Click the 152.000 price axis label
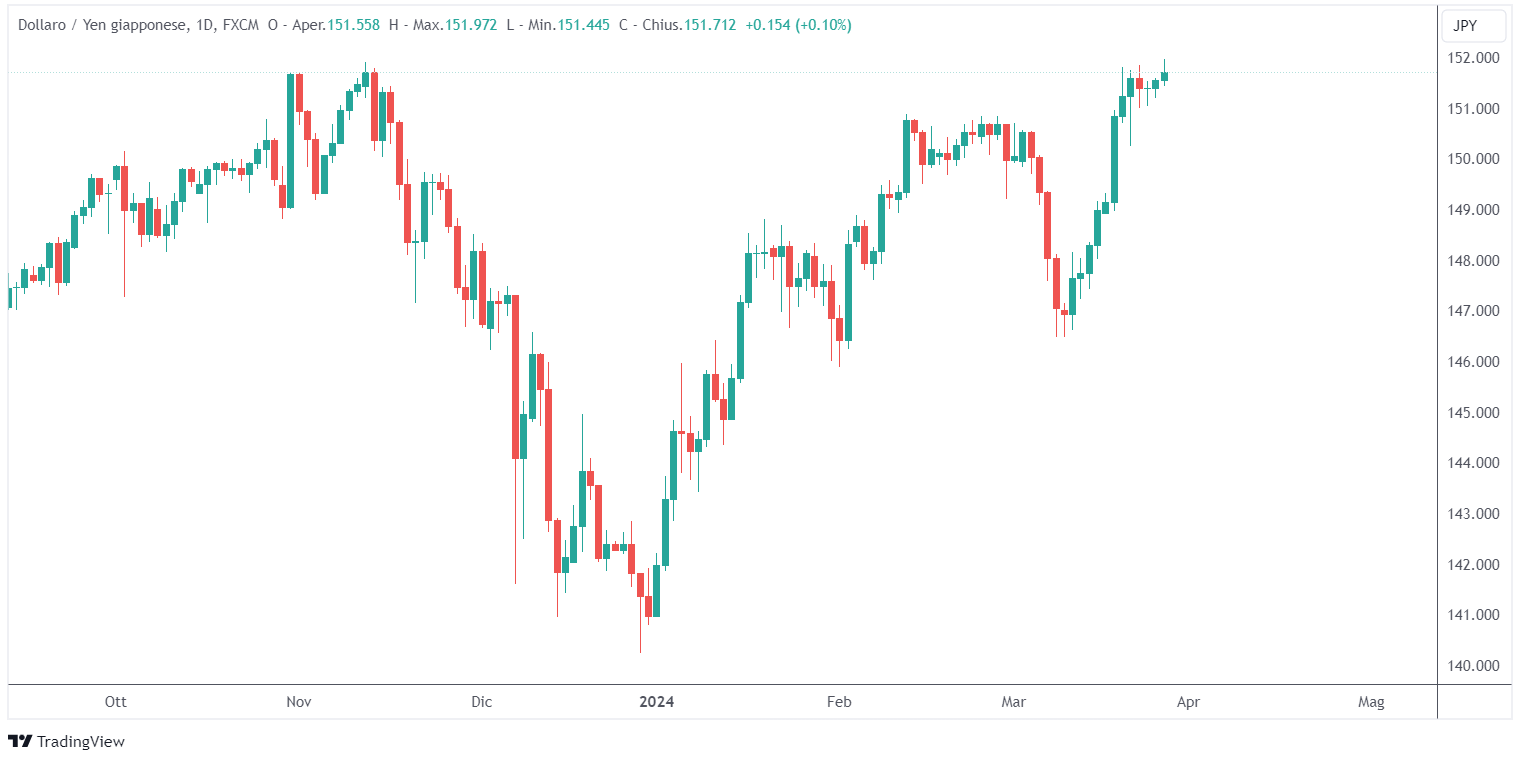The height and width of the screenshot is (758, 1520). 1474,58
